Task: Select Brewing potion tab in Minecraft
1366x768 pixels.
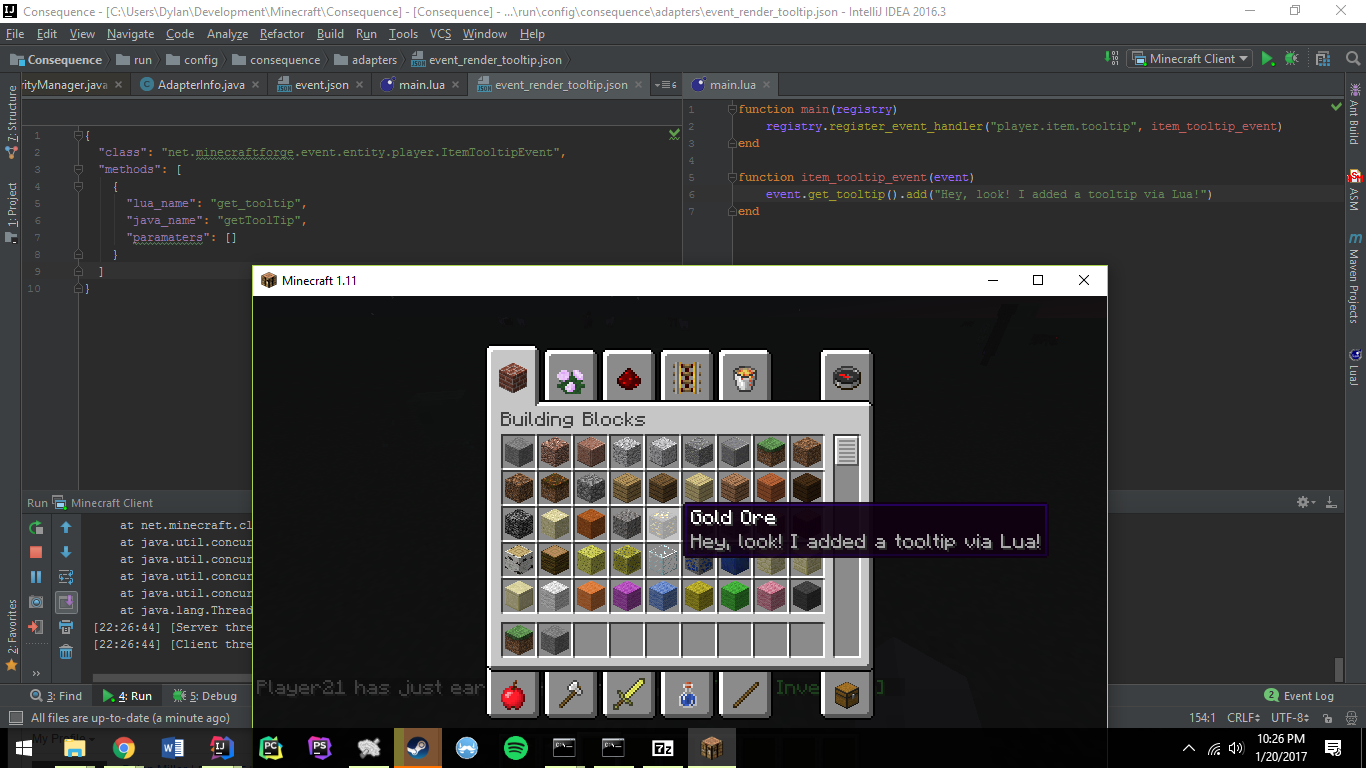Action: [686, 693]
